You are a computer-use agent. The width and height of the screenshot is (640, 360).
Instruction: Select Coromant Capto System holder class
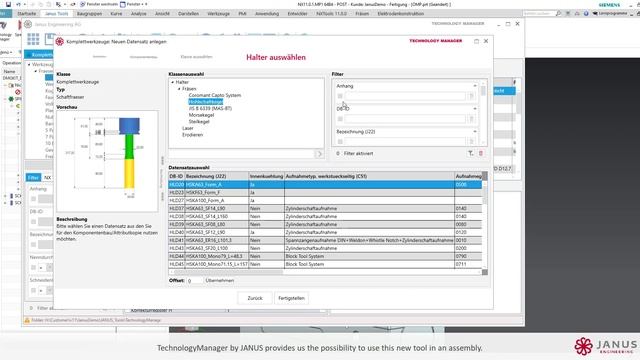pyautogui.click(x=215, y=96)
